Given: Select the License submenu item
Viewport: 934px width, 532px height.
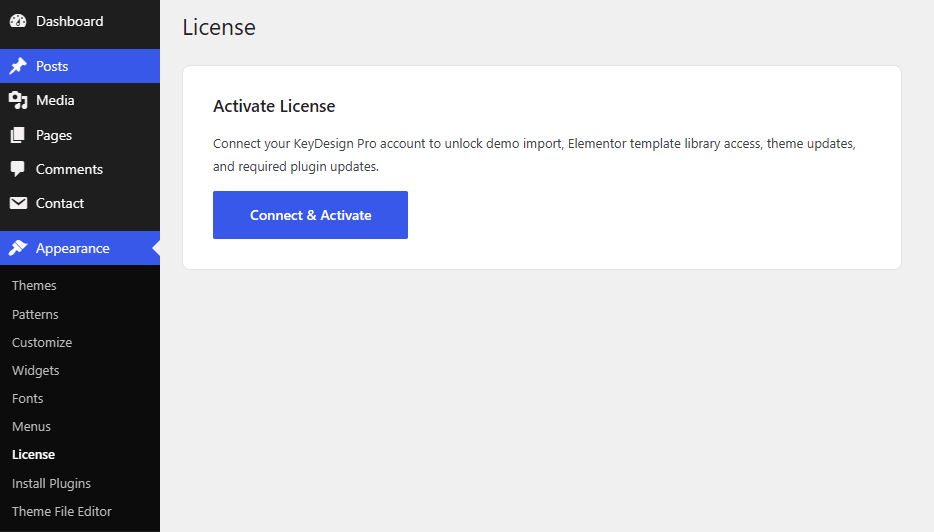Looking at the screenshot, I should 33,455.
